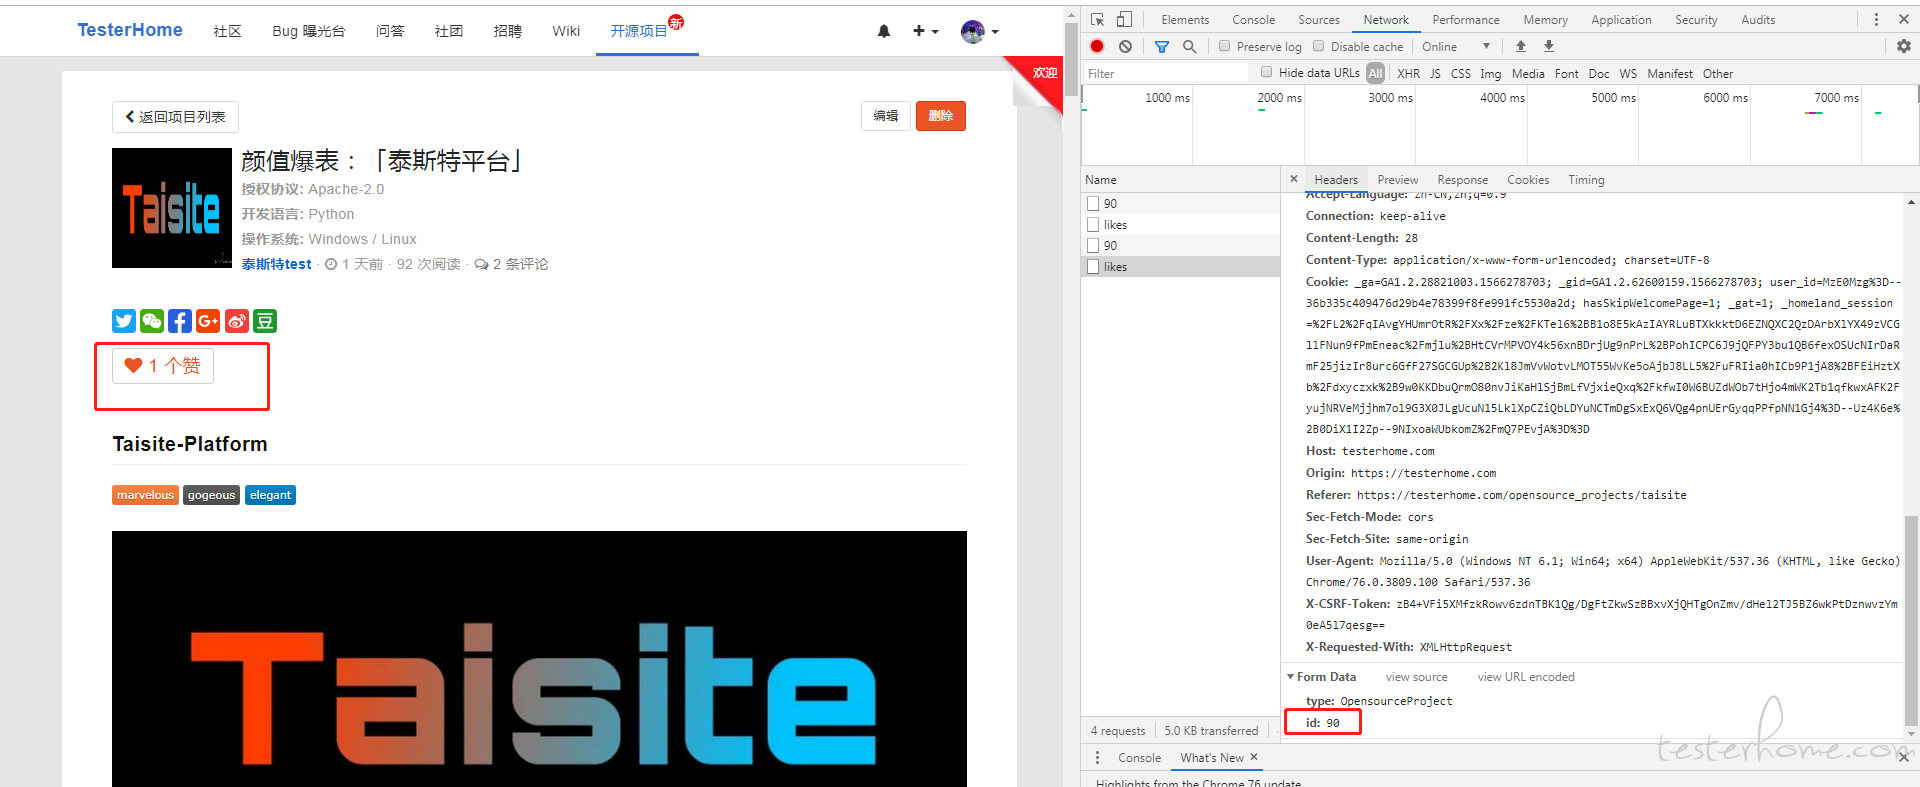Enable Disable cache checkbox
This screenshot has width=1920, height=787.
[1318, 46]
